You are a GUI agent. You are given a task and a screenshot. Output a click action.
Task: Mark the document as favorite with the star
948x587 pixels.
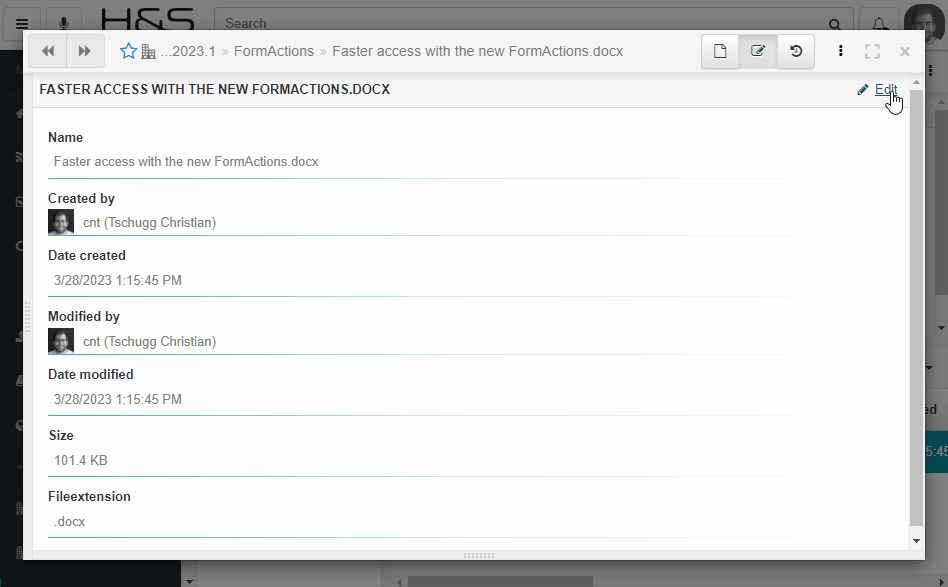(x=128, y=51)
